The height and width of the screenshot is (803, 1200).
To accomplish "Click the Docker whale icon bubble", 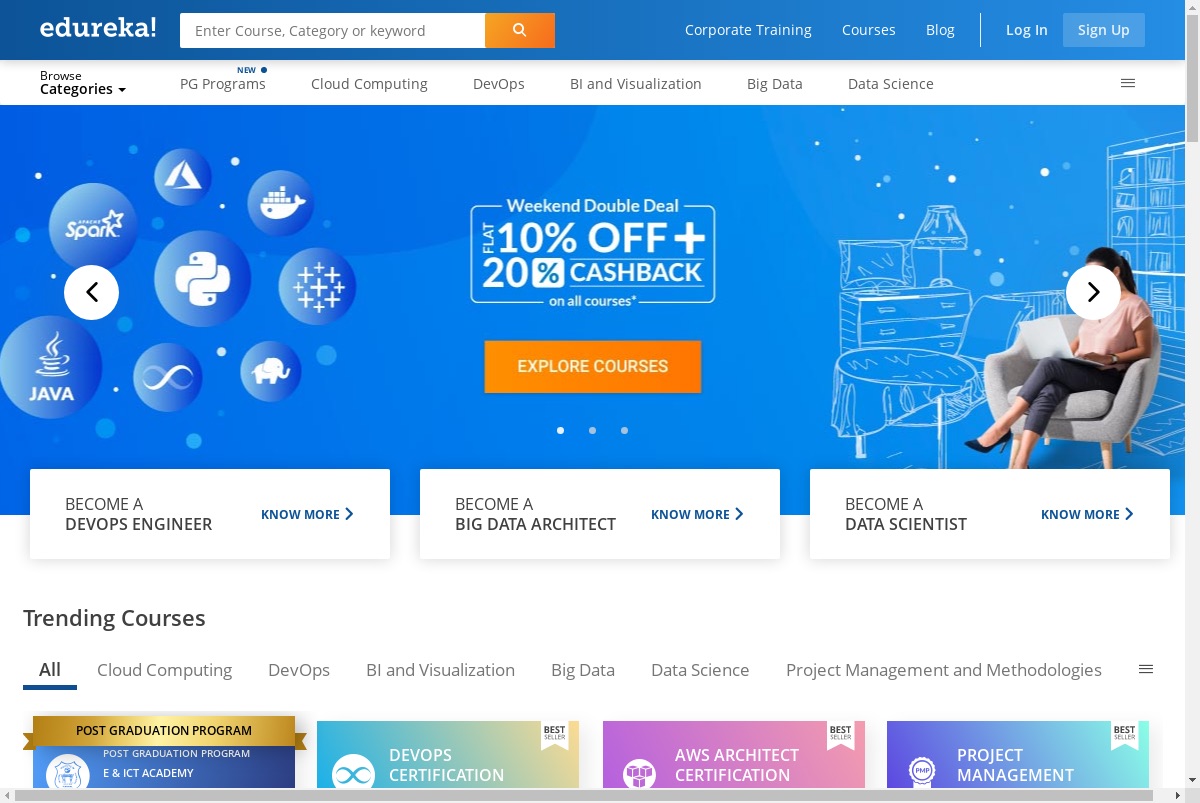I will pyautogui.click(x=281, y=204).
